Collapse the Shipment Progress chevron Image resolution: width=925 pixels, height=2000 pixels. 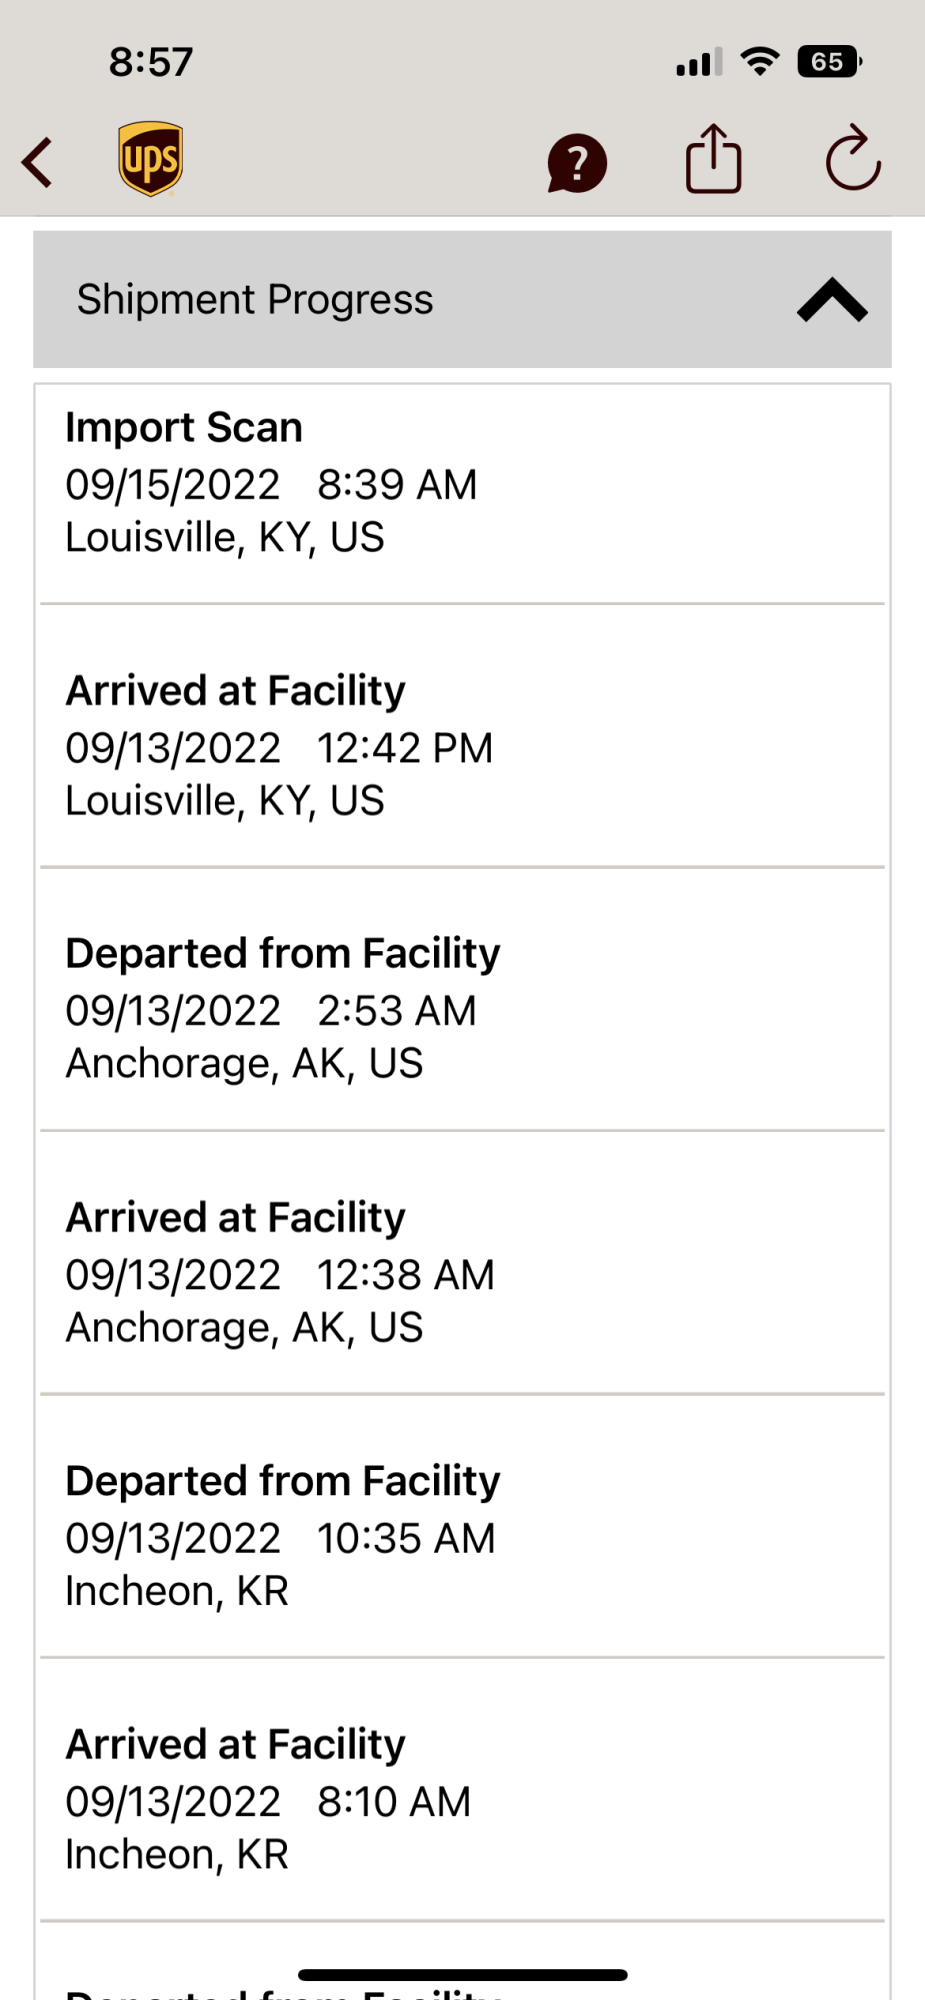point(832,300)
